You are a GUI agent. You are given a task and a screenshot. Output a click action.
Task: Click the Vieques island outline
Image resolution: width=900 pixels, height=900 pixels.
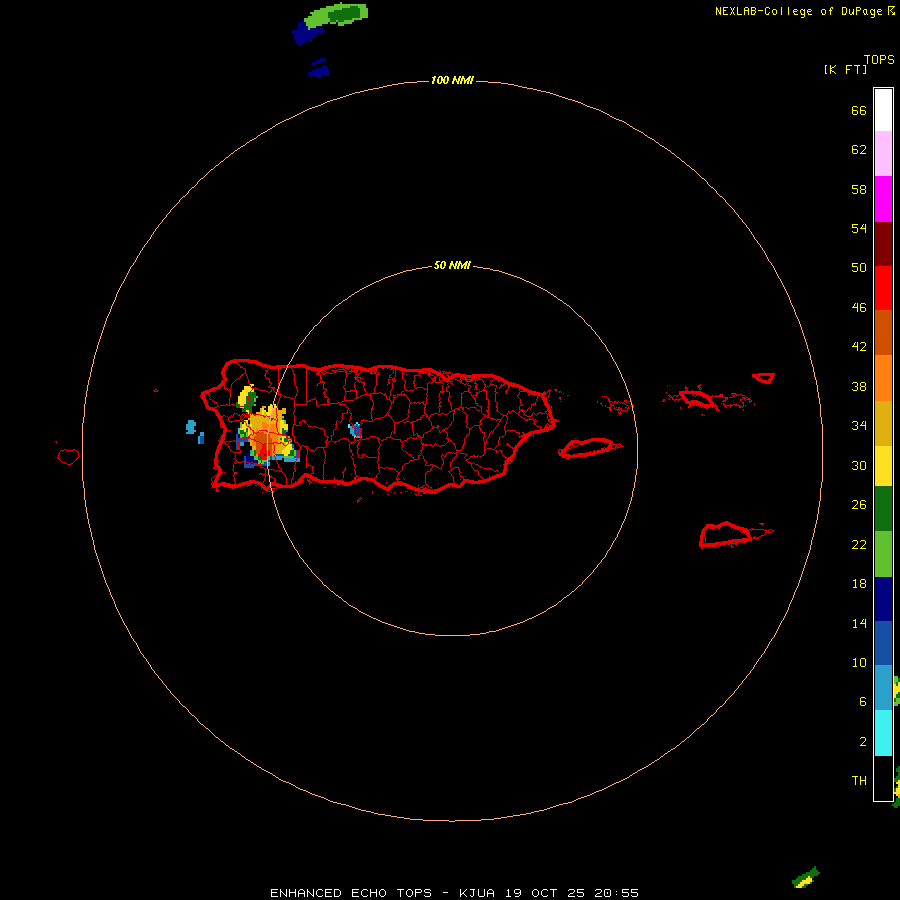point(589,447)
